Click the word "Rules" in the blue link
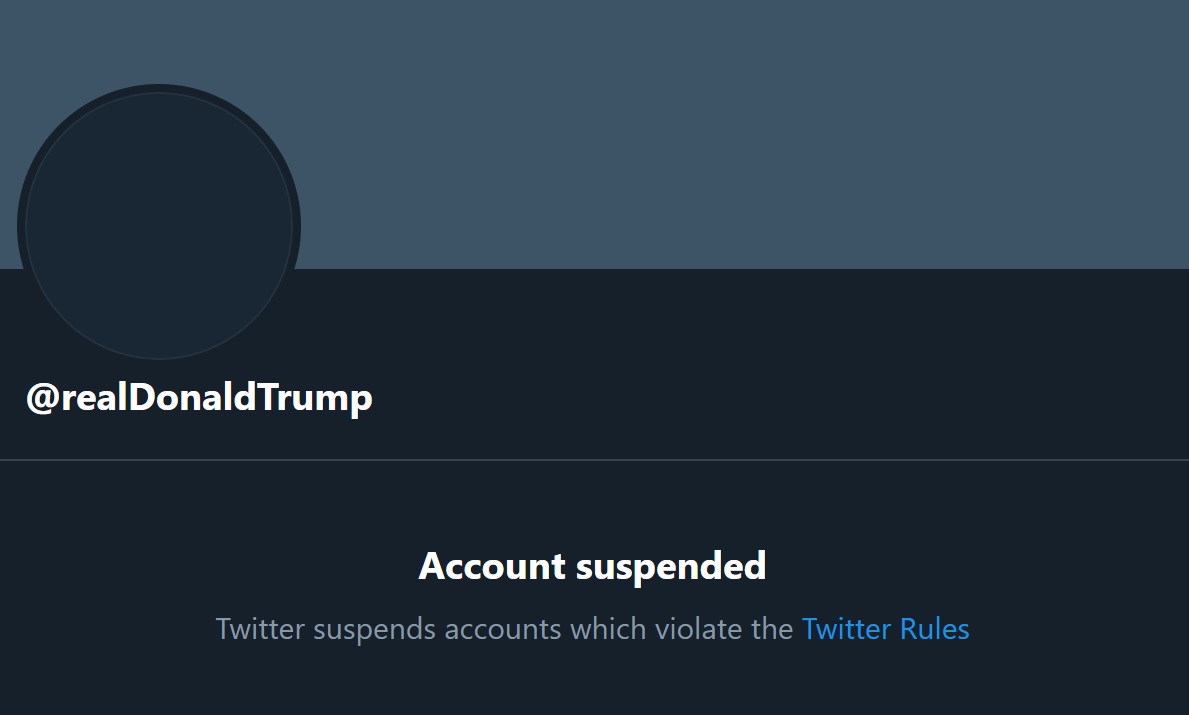Screen dimensions: 1189x715 click(934, 629)
